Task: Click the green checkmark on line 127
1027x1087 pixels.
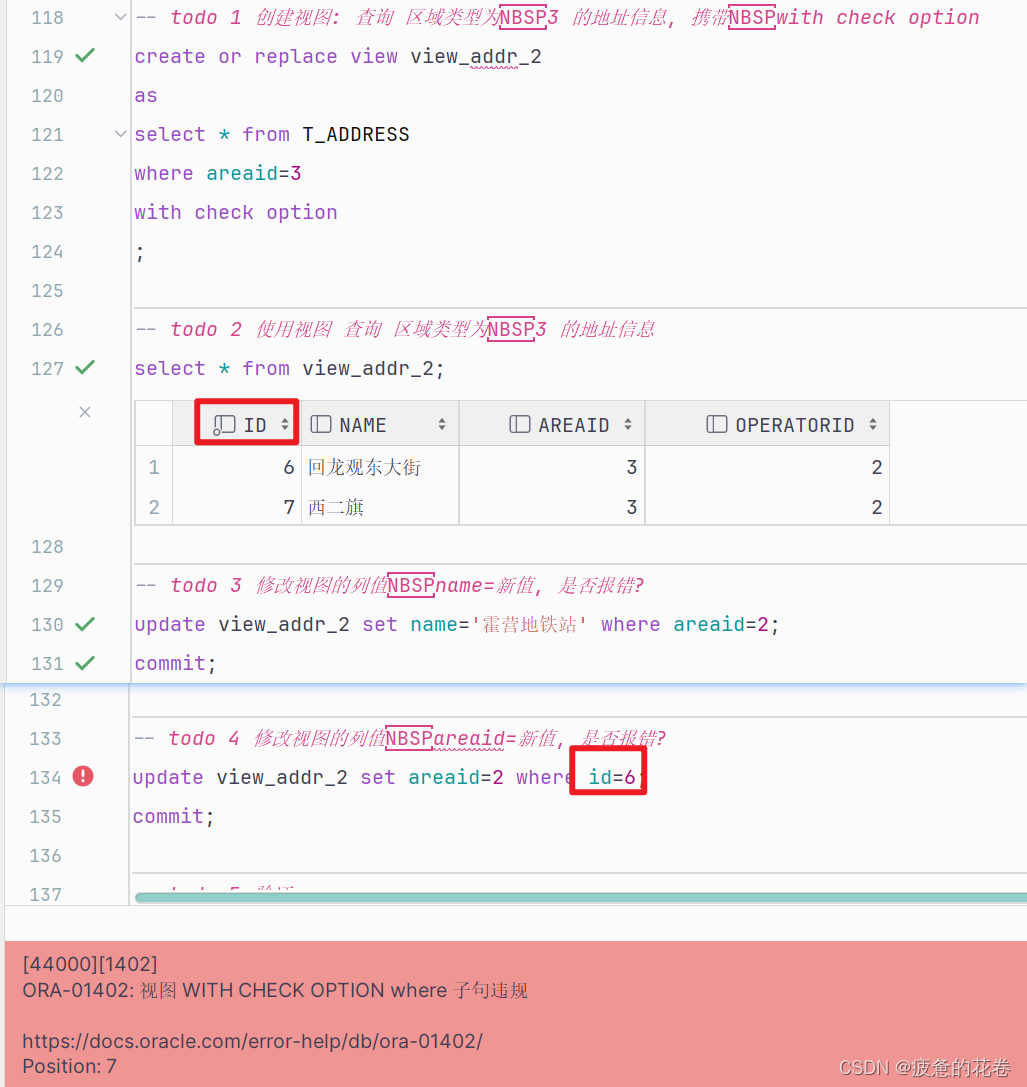Action: pyautogui.click(x=85, y=367)
